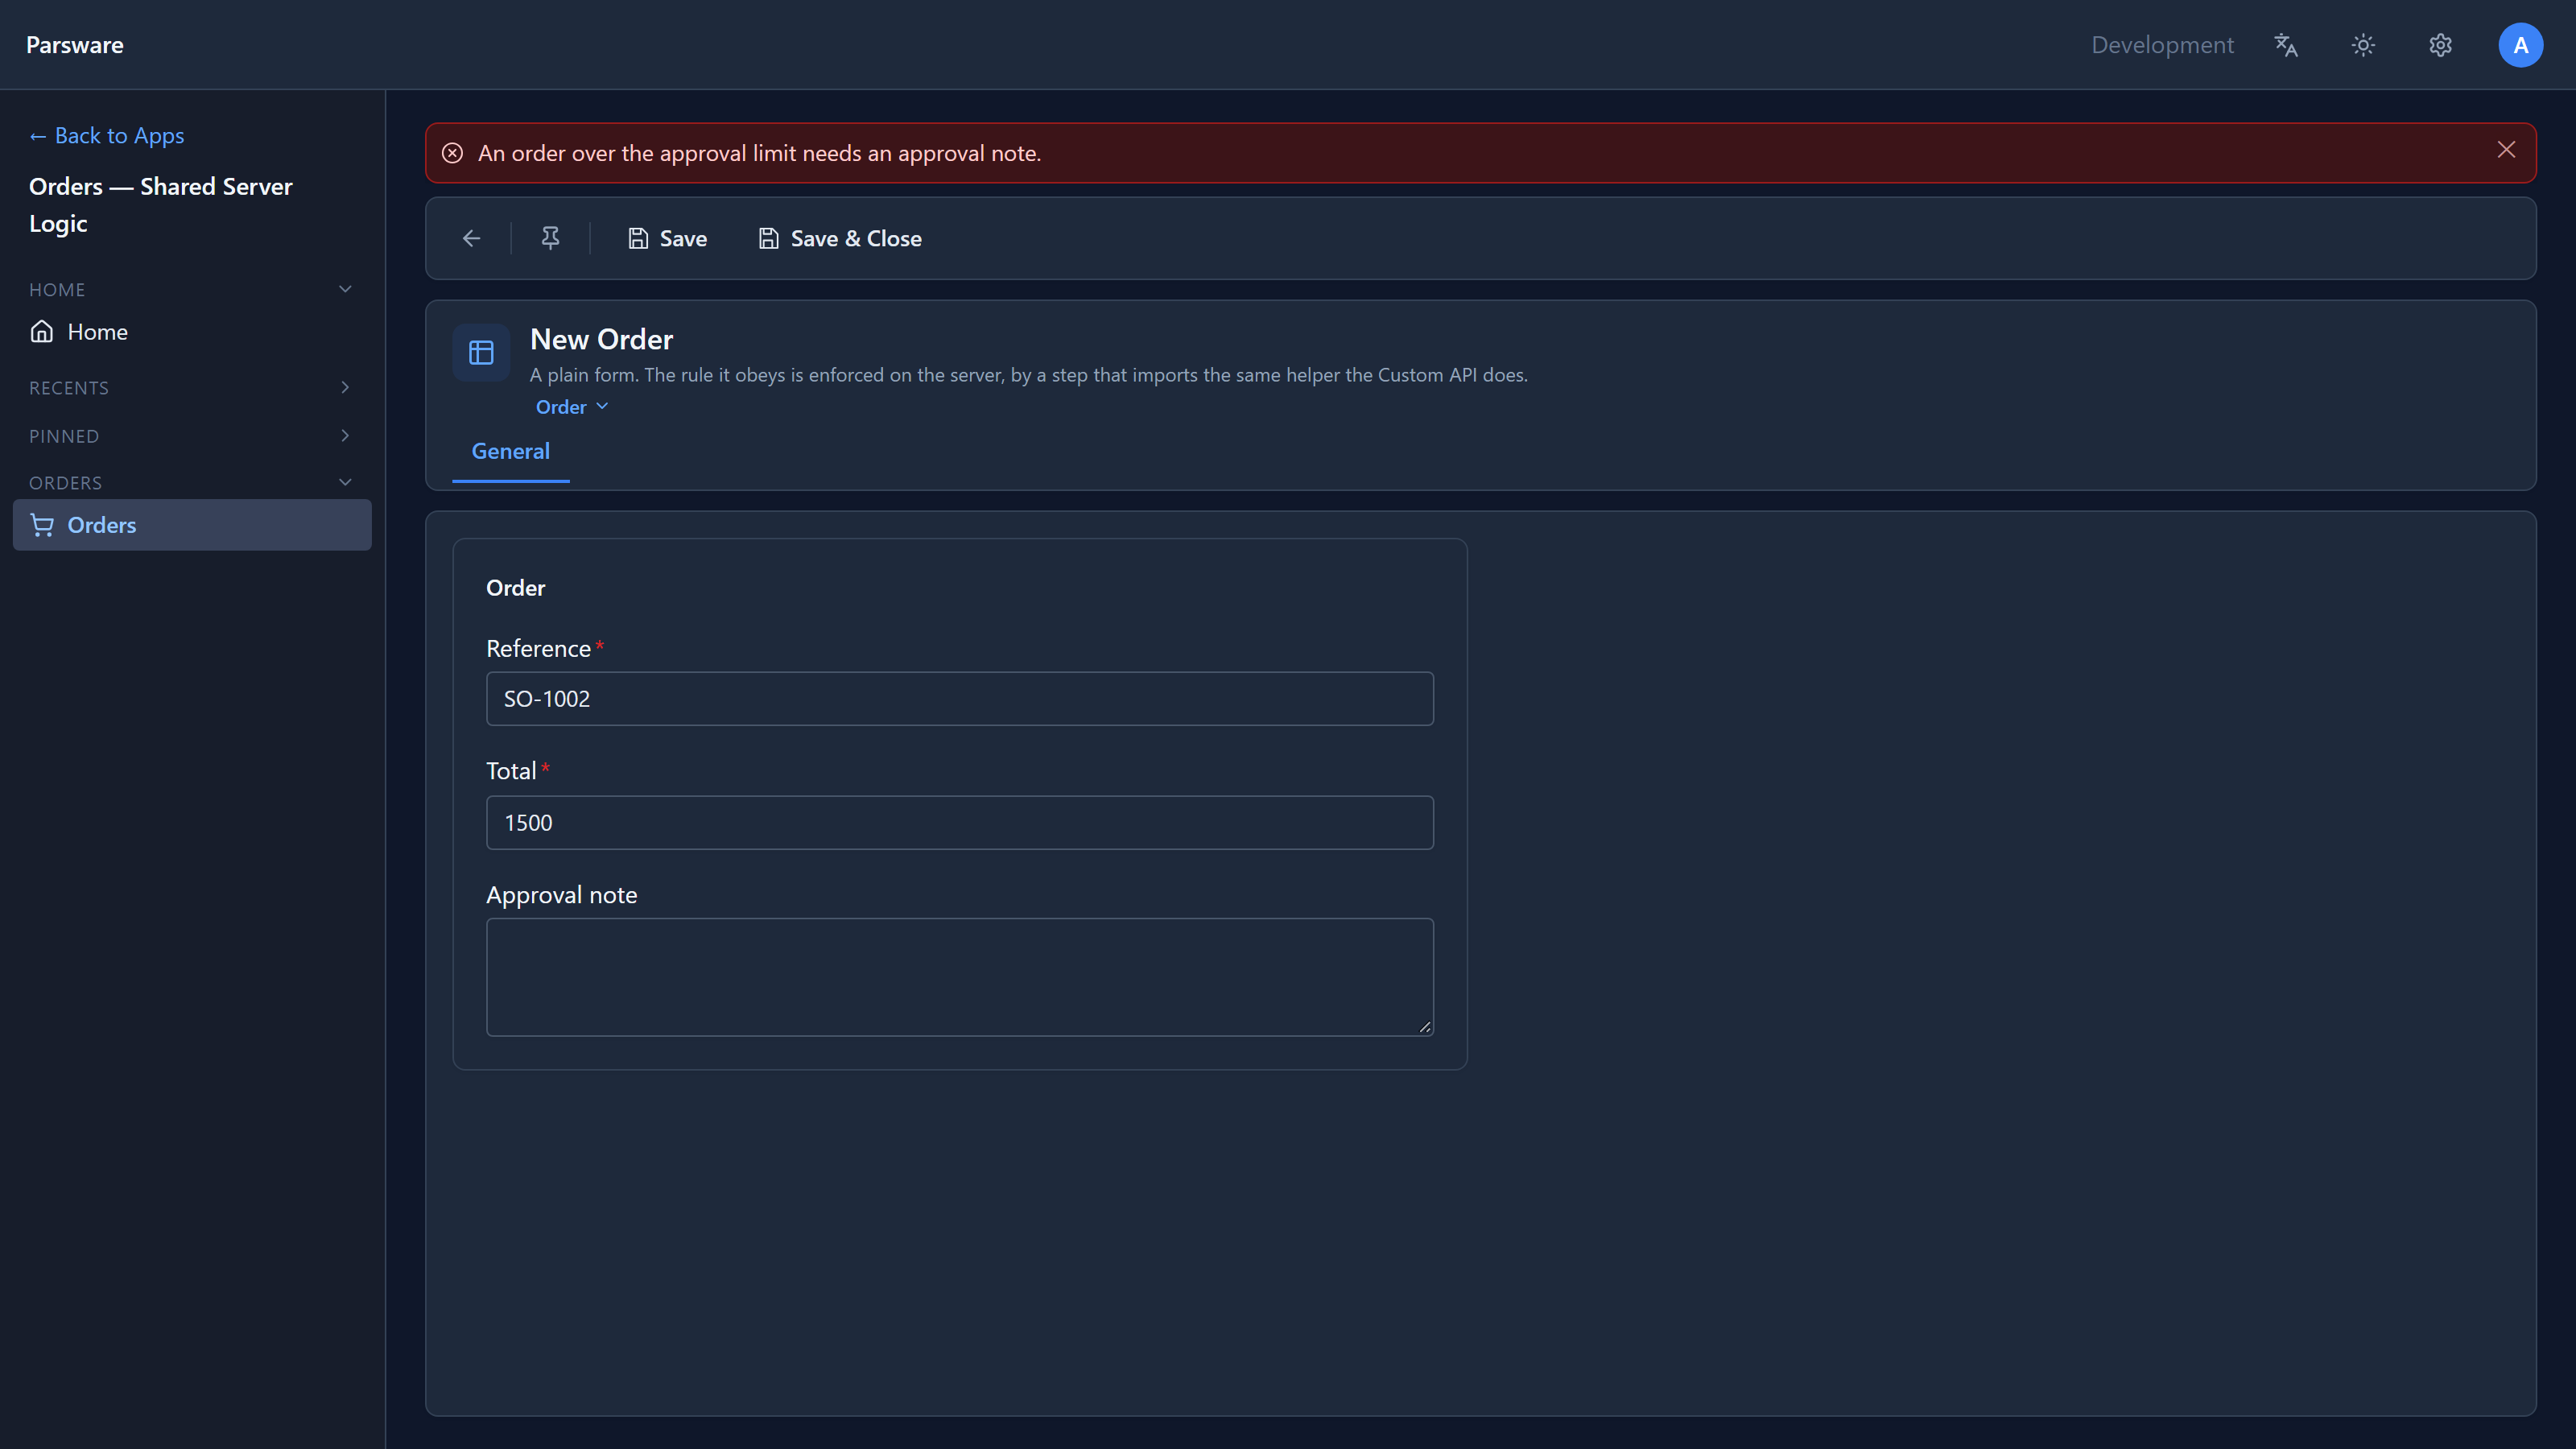The width and height of the screenshot is (2576, 1449).
Task: Click the 'Approval note' label
Action: point(561,895)
